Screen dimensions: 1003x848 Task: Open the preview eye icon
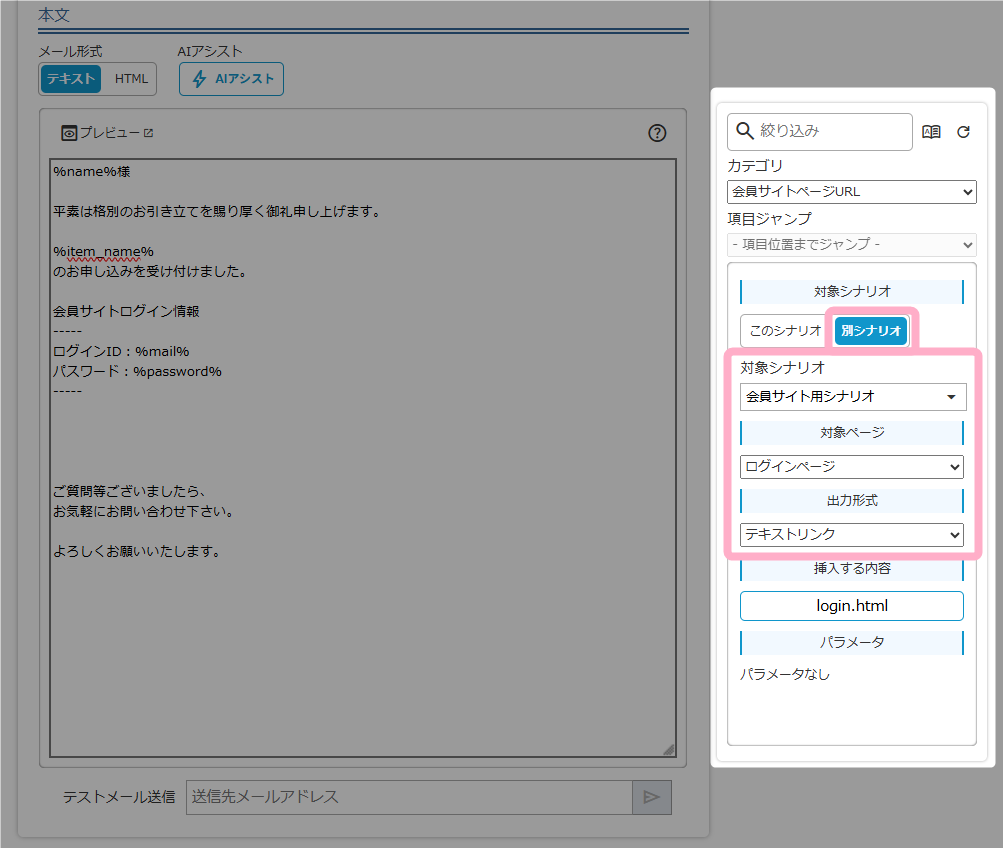point(69,133)
